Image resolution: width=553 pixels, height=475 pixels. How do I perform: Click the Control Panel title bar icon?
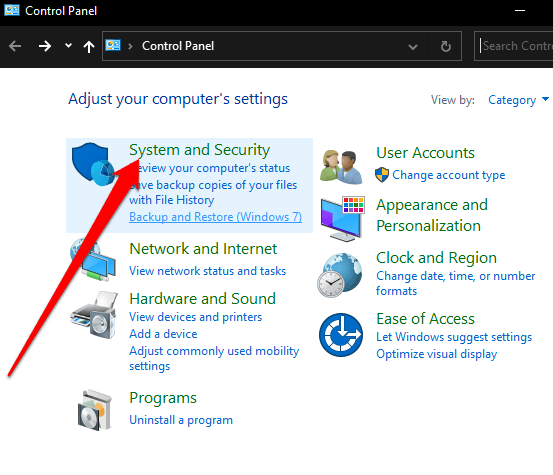[x=12, y=10]
